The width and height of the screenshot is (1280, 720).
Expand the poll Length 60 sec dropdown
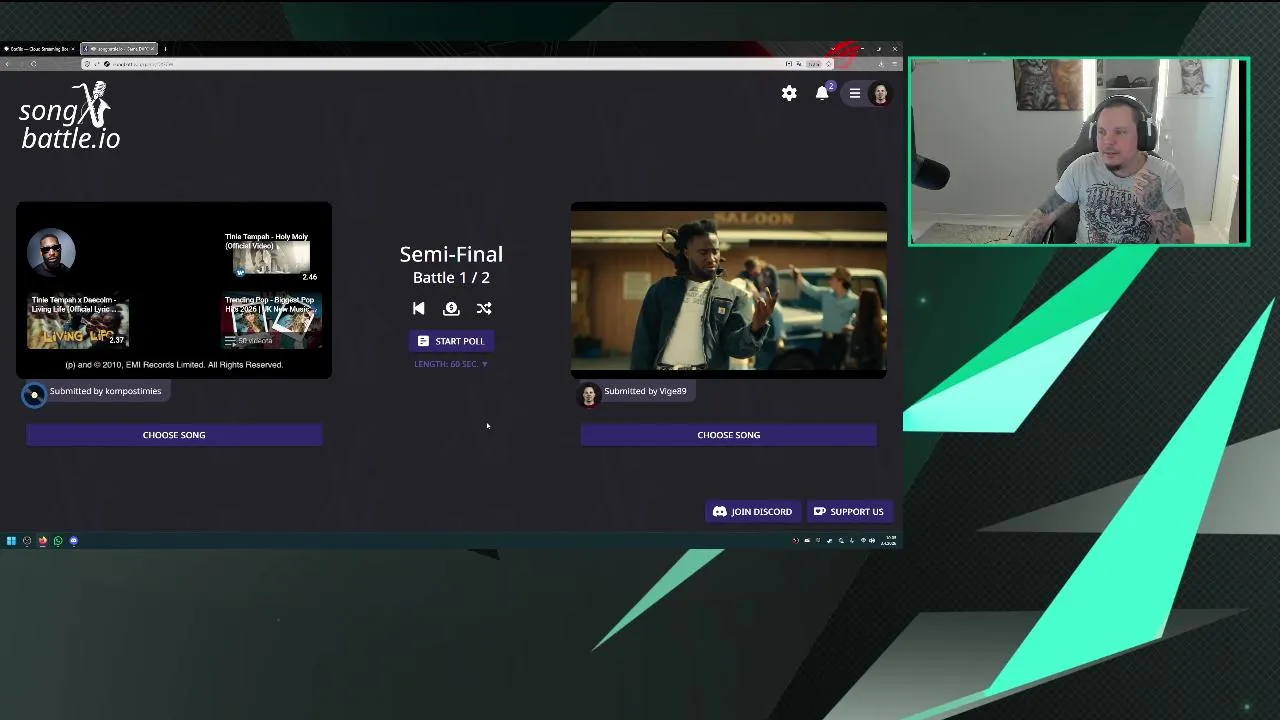[451, 364]
